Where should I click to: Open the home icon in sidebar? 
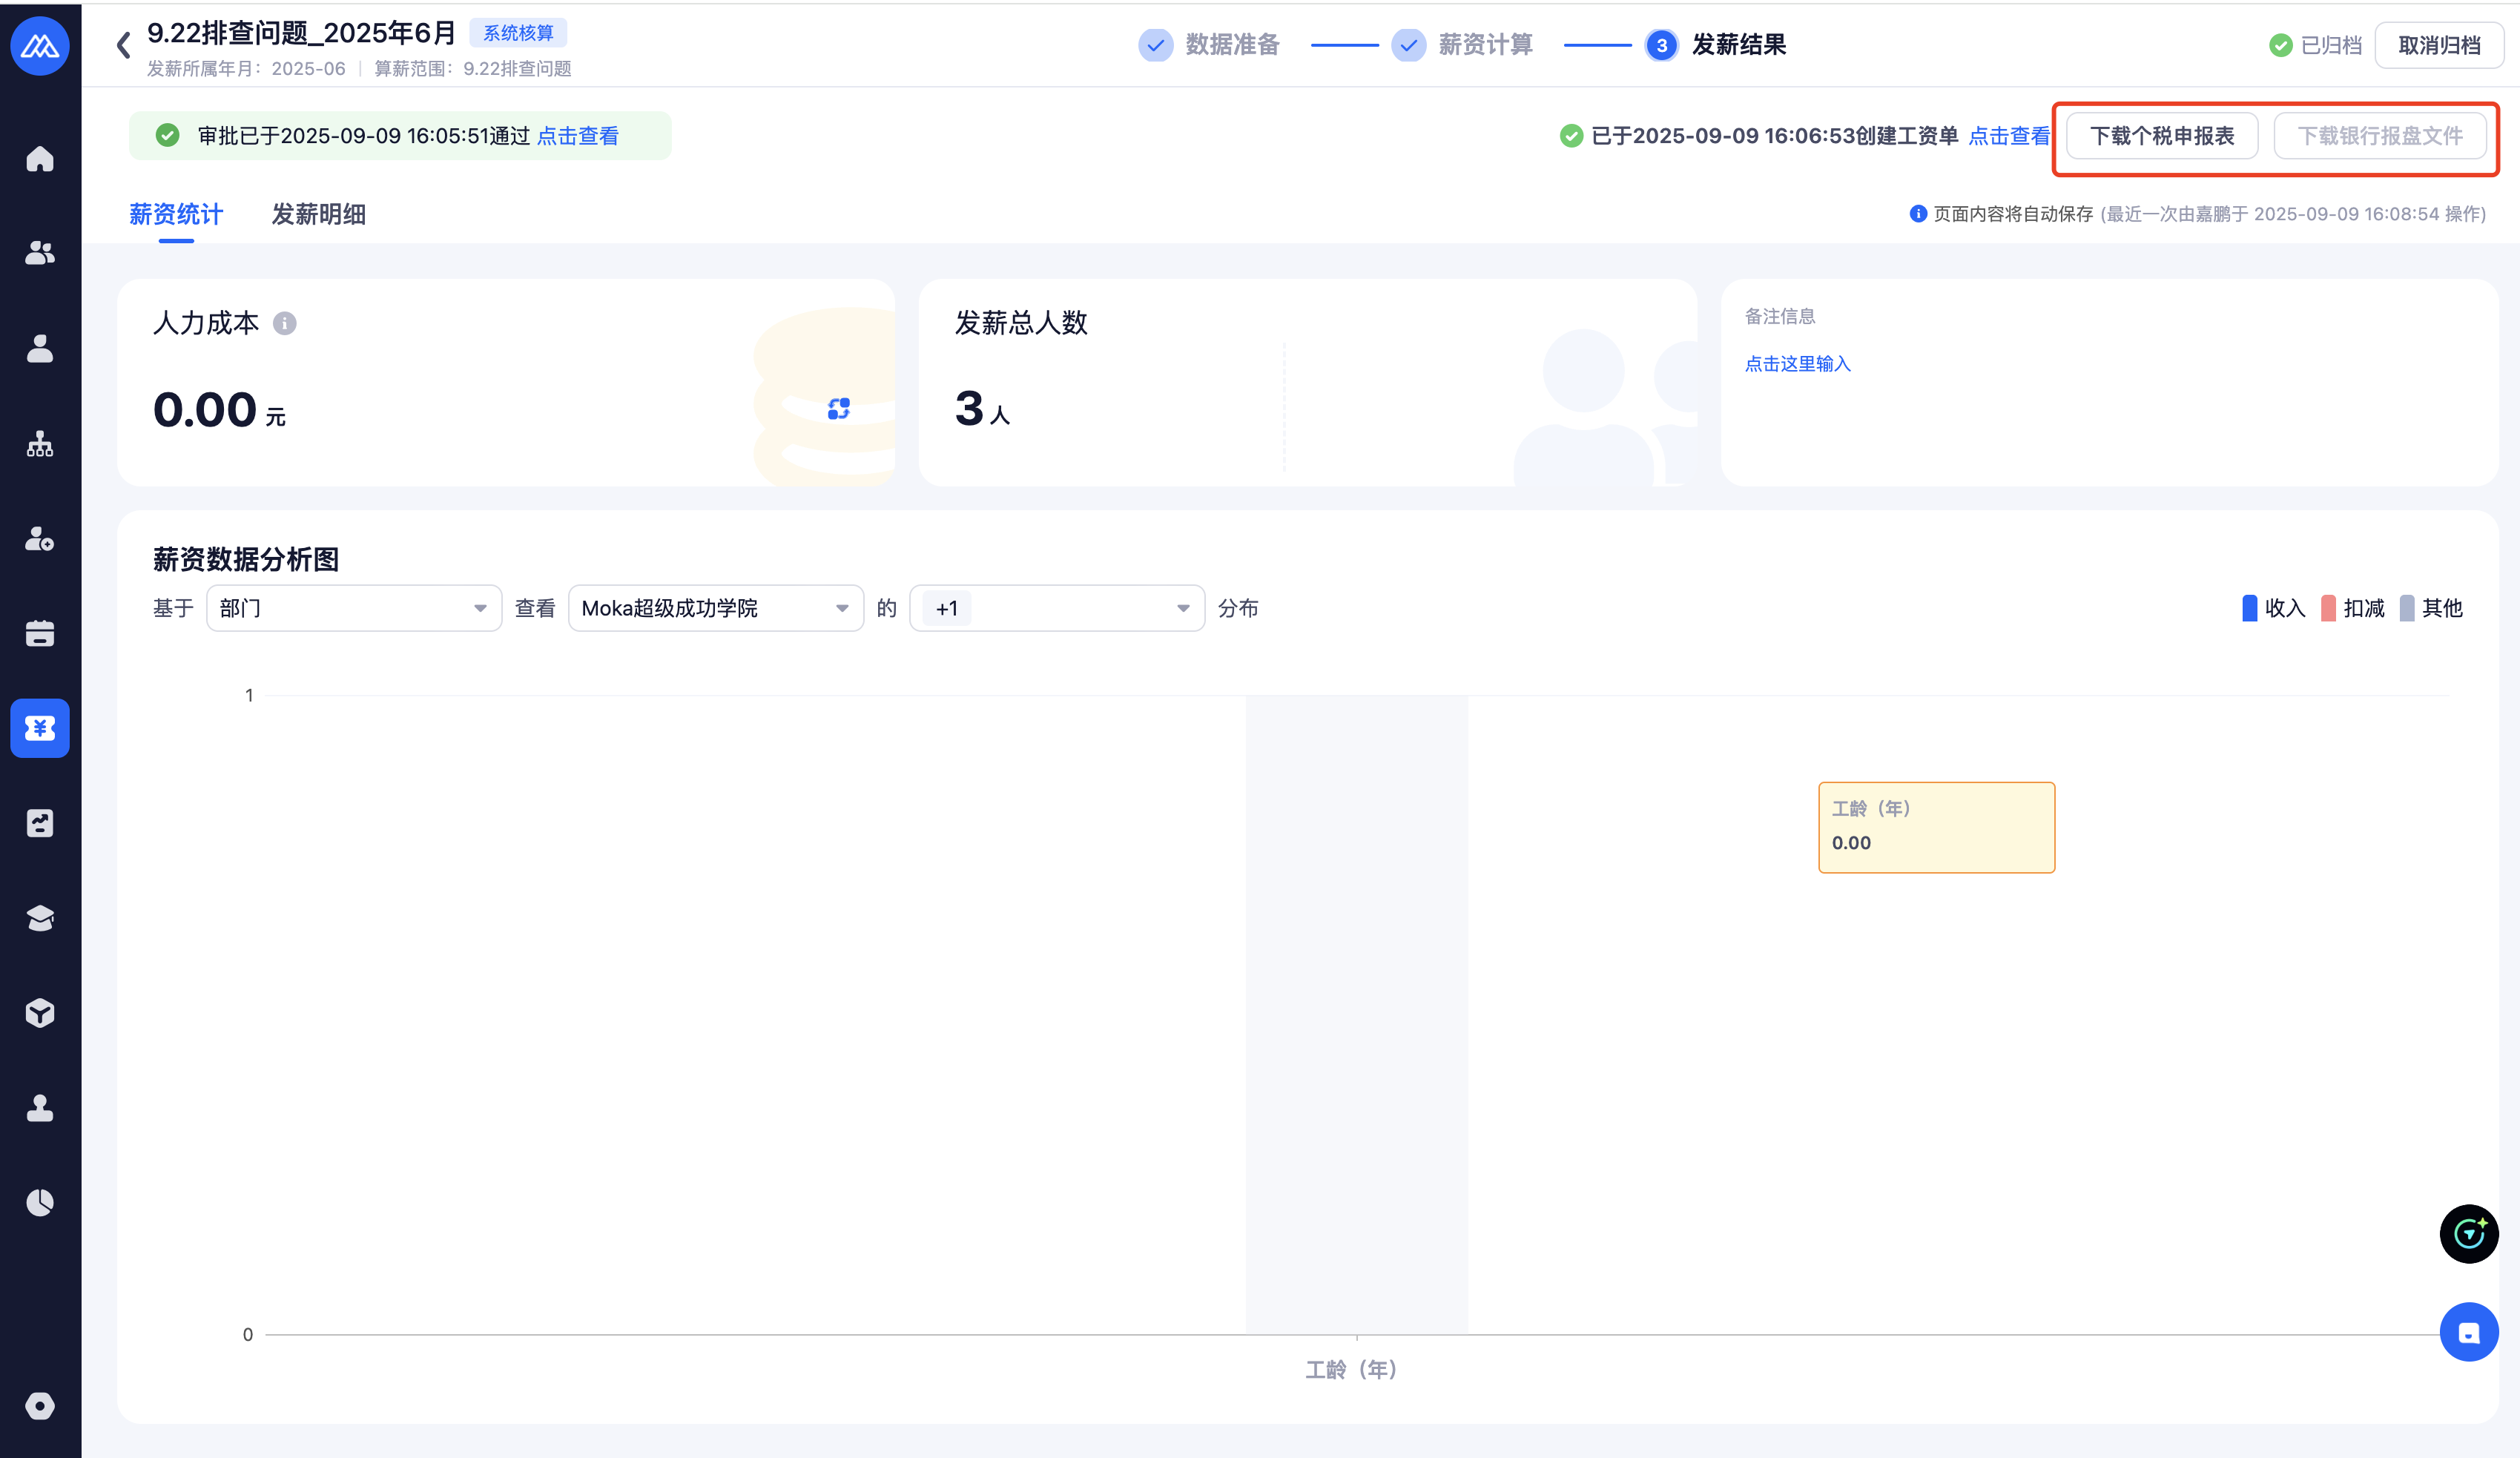[40, 159]
